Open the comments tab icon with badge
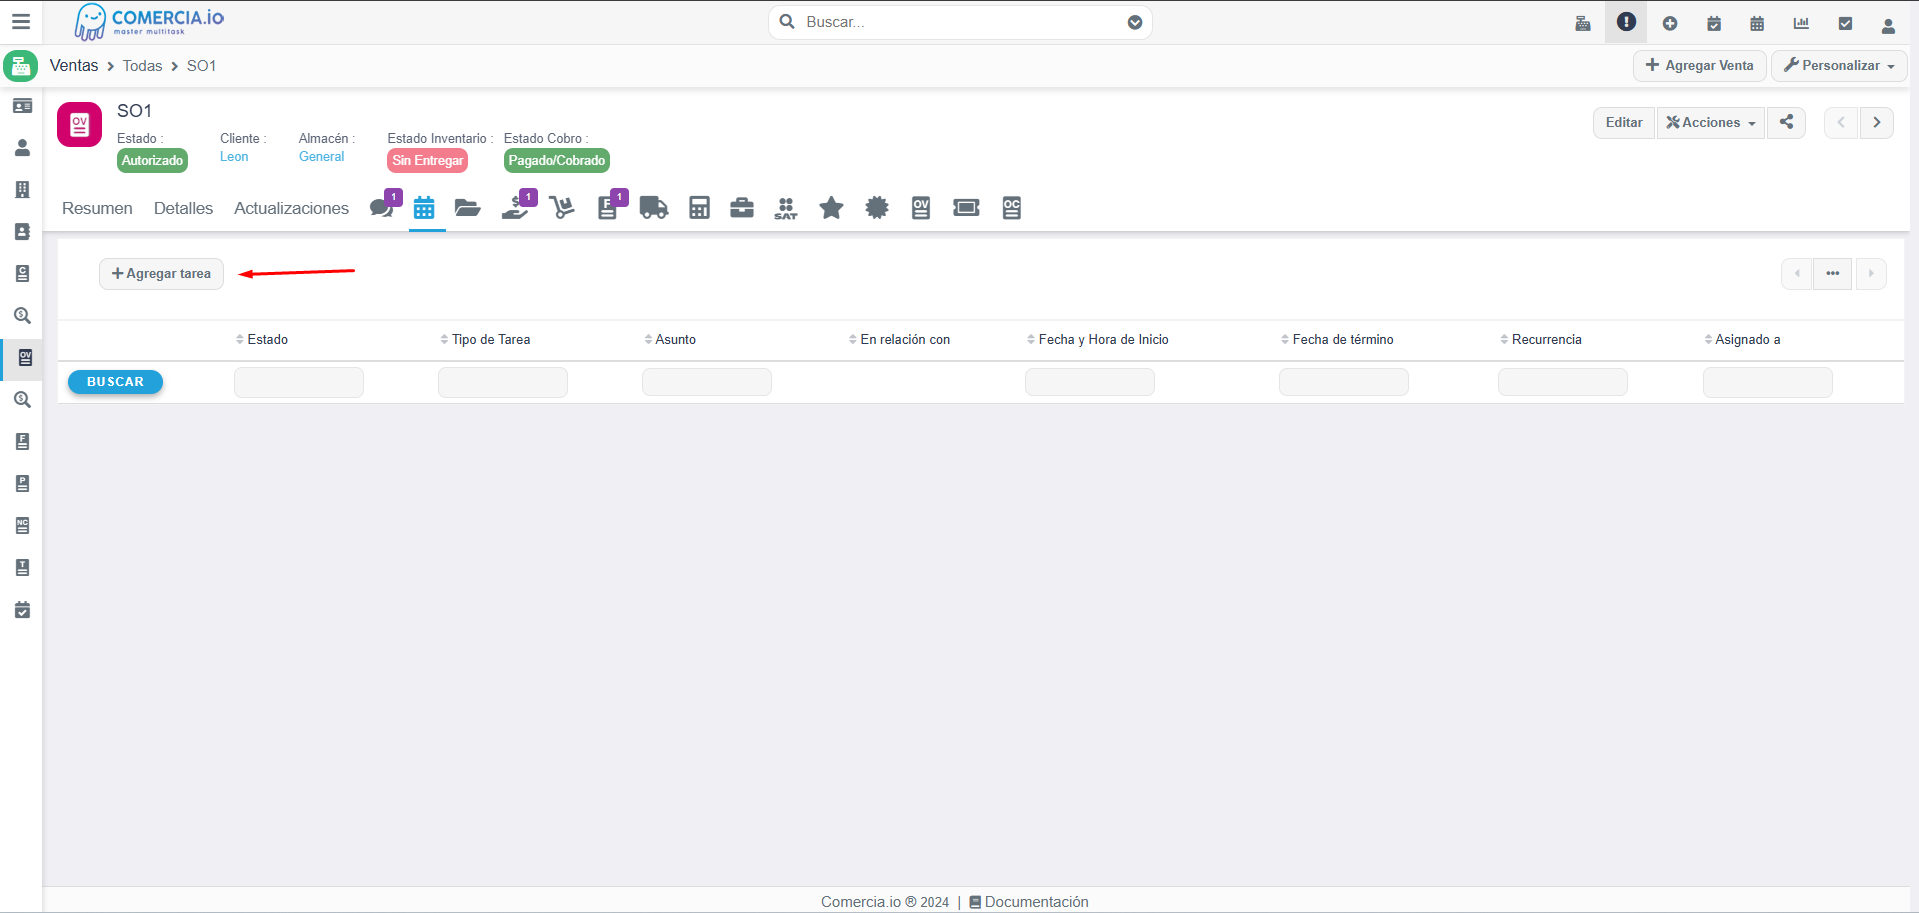Image resolution: width=1919 pixels, height=913 pixels. coord(383,207)
